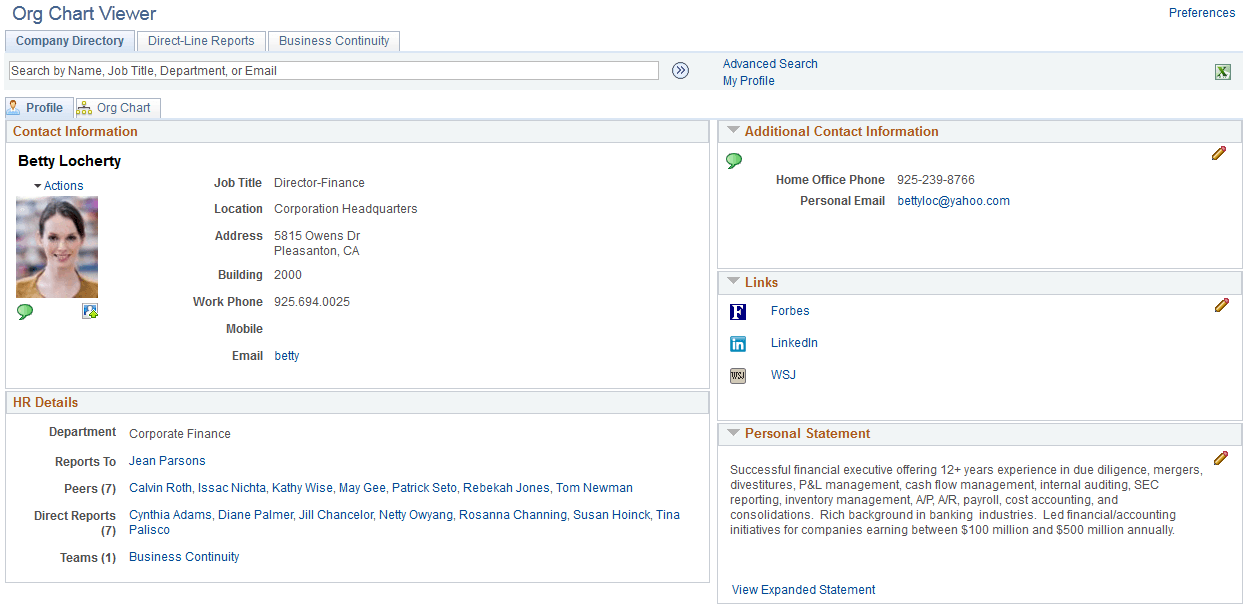Click the green chat status icon under photo
Viewport: 1250px width, 611px height.
[24, 312]
